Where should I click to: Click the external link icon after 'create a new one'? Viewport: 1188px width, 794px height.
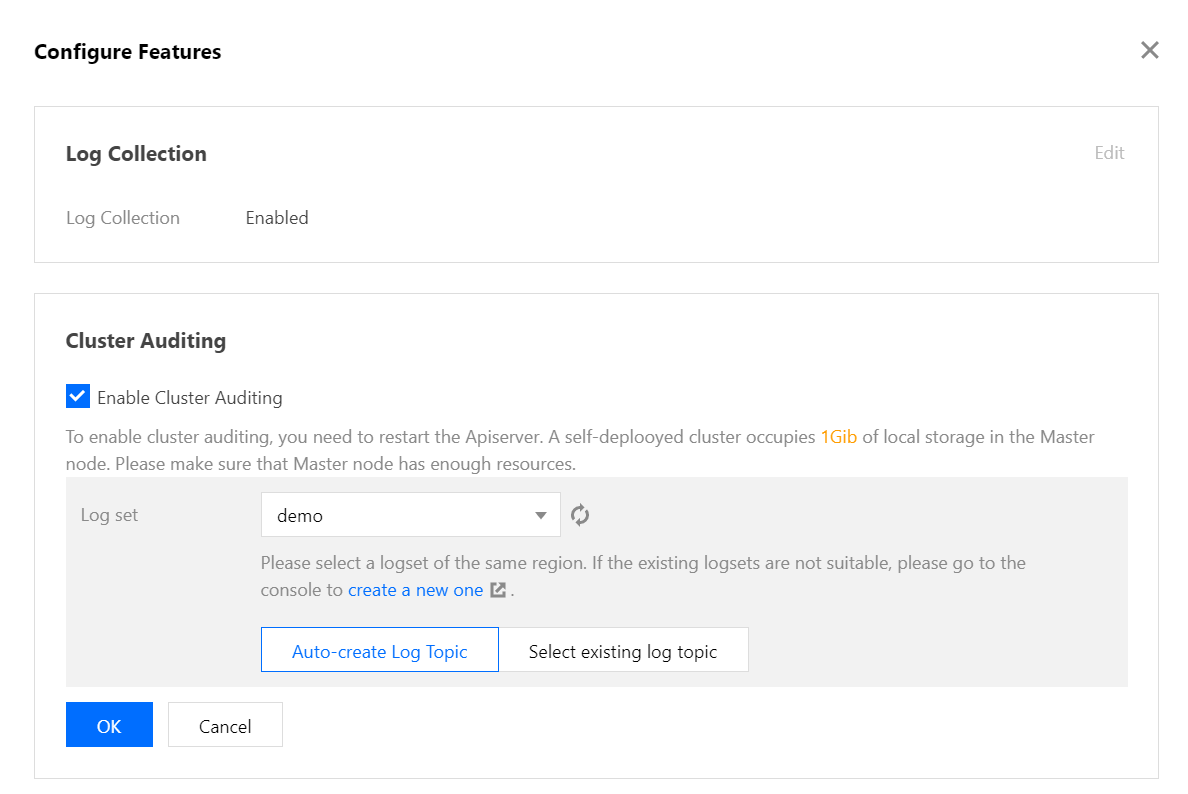click(498, 590)
